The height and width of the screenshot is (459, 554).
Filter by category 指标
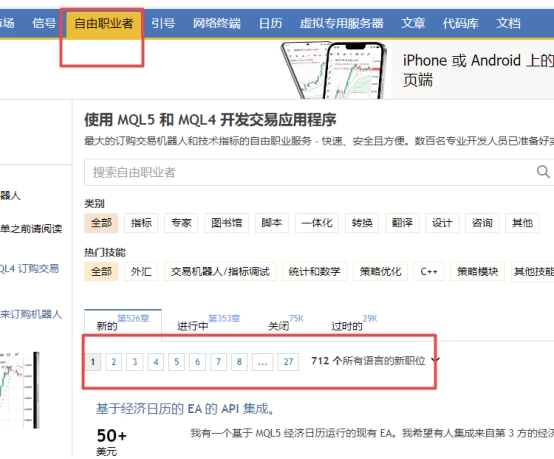(141, 223)
